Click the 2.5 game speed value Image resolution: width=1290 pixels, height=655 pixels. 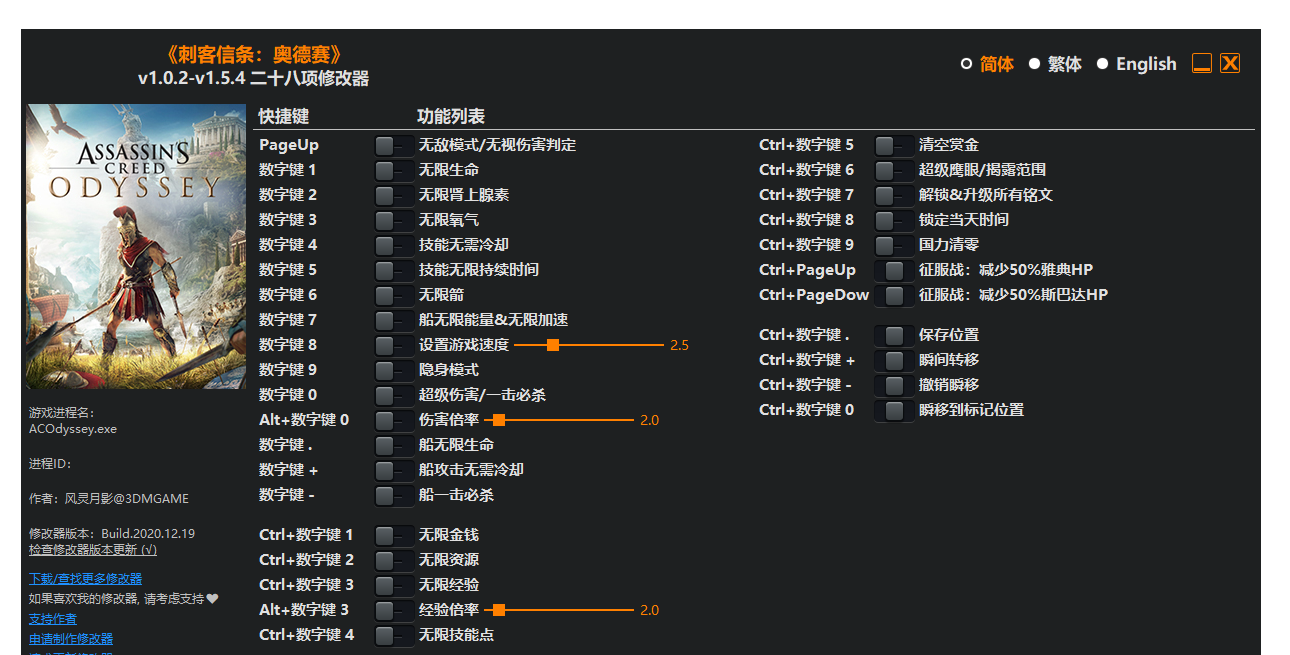[x=679, y=345]
